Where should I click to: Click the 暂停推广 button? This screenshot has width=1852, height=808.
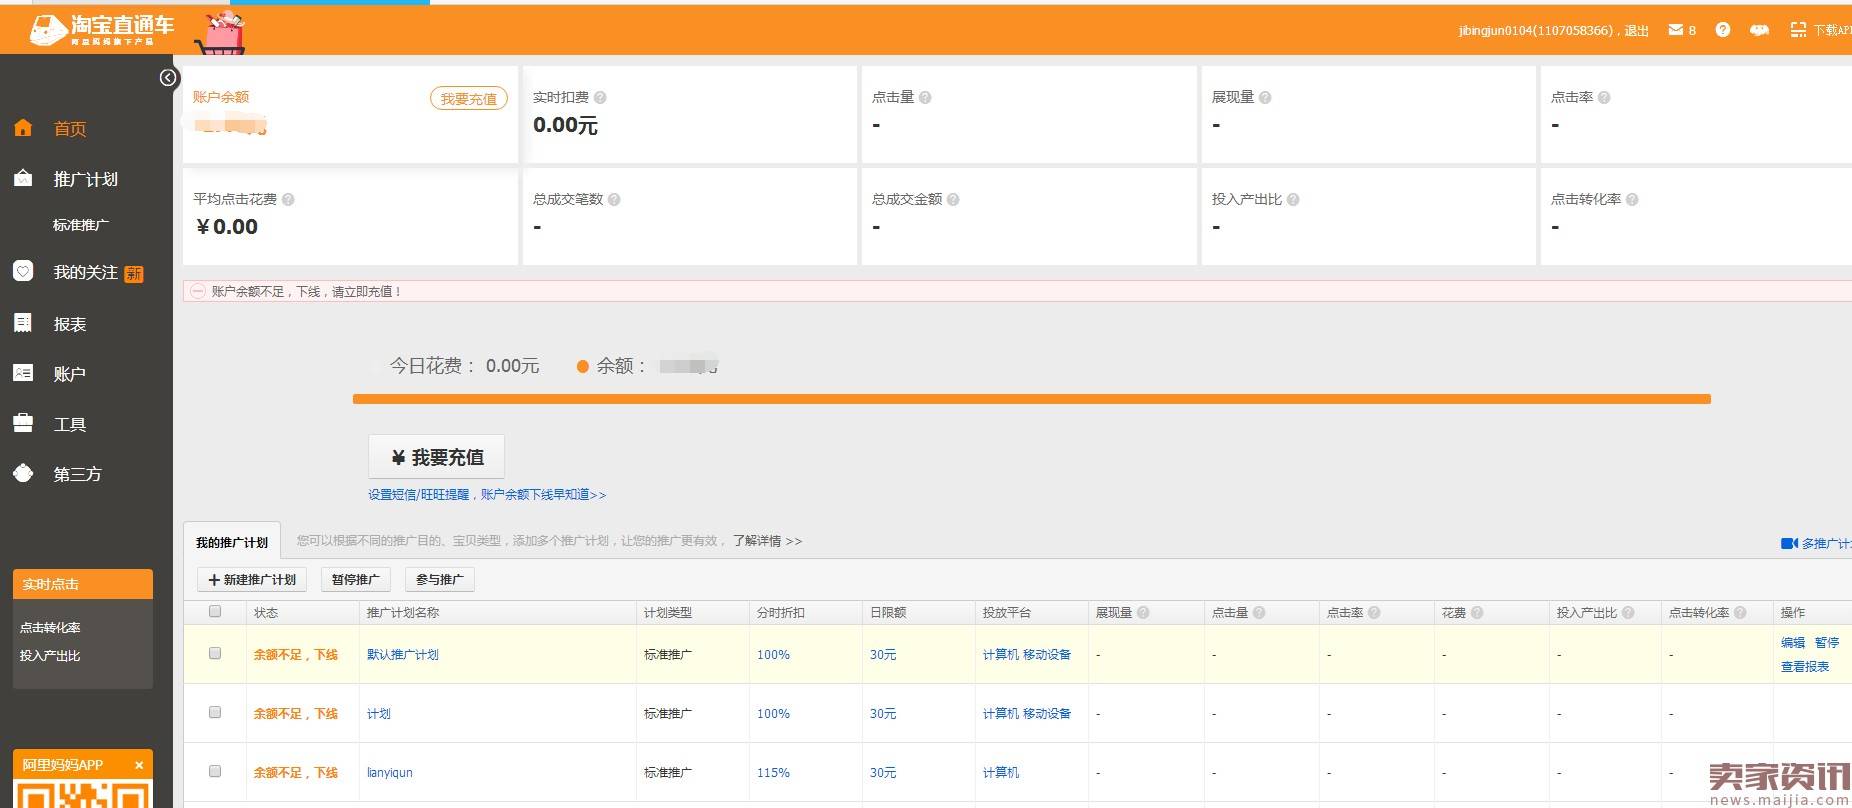tap(355, 579)
